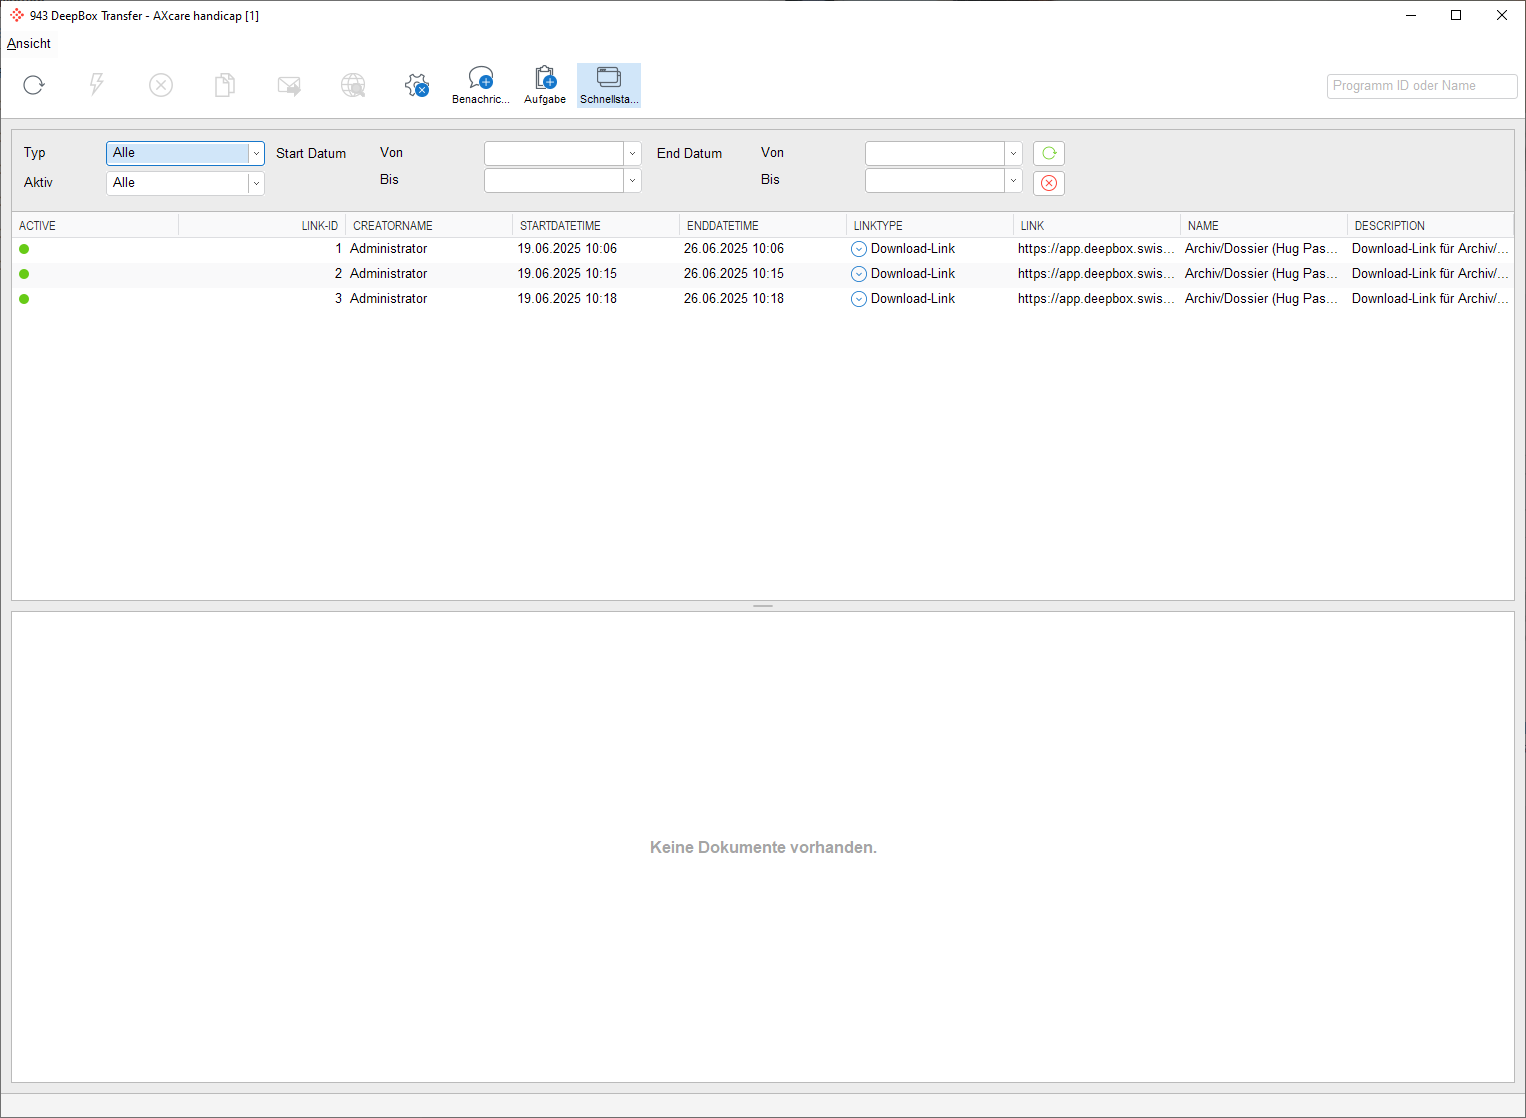
Task: Open the Ansicht menu
Action: (29, 43)
